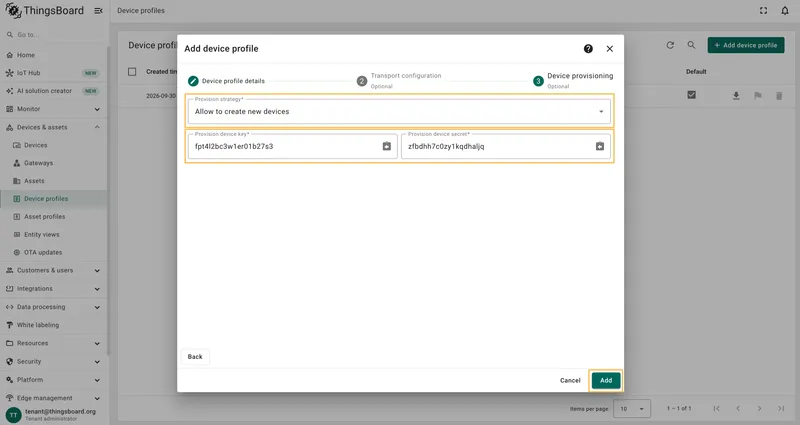The image size is (800, 425).
Task: Collapse Devices & assets section
Action: (54, 127)
